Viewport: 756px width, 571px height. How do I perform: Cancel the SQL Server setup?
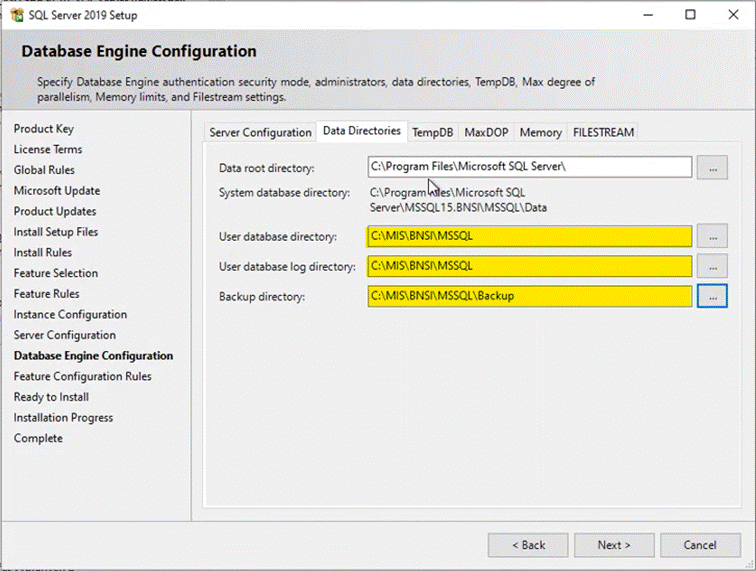tap(700, 545)
